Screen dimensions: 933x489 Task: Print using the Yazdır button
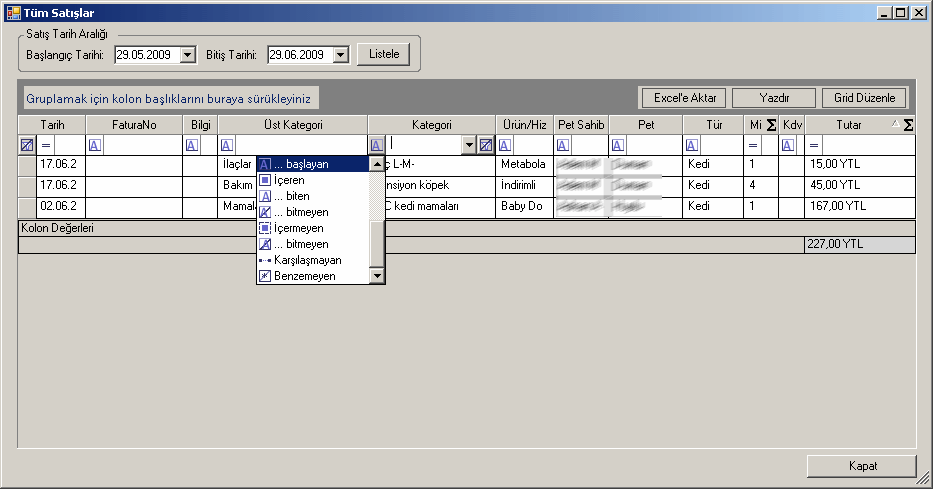click(774, 98)
